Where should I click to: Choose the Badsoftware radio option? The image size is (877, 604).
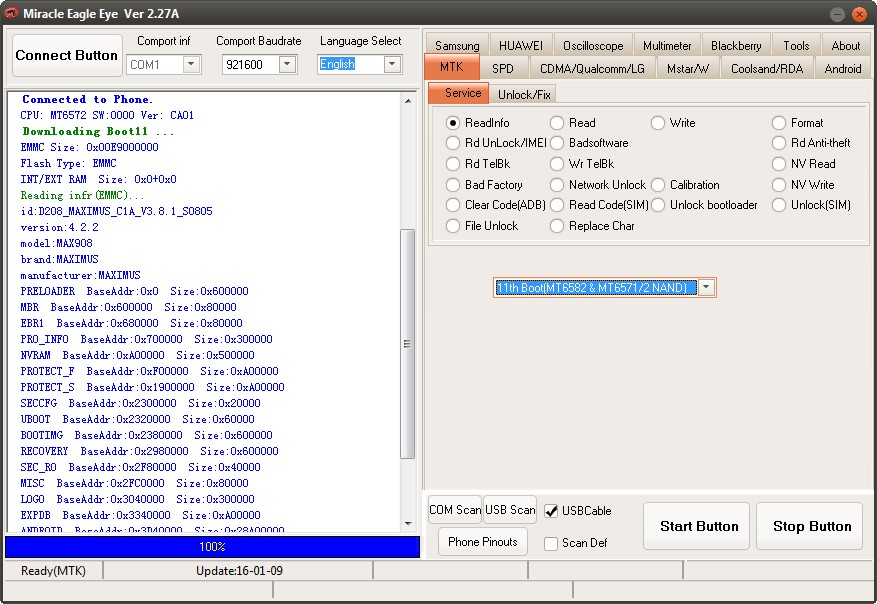pos(557,143)
